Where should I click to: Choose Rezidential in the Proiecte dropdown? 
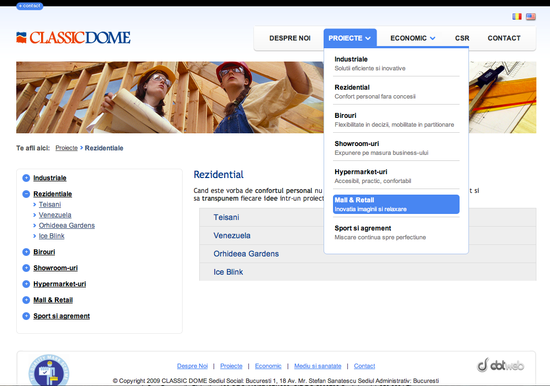click(x=396, y=92)
